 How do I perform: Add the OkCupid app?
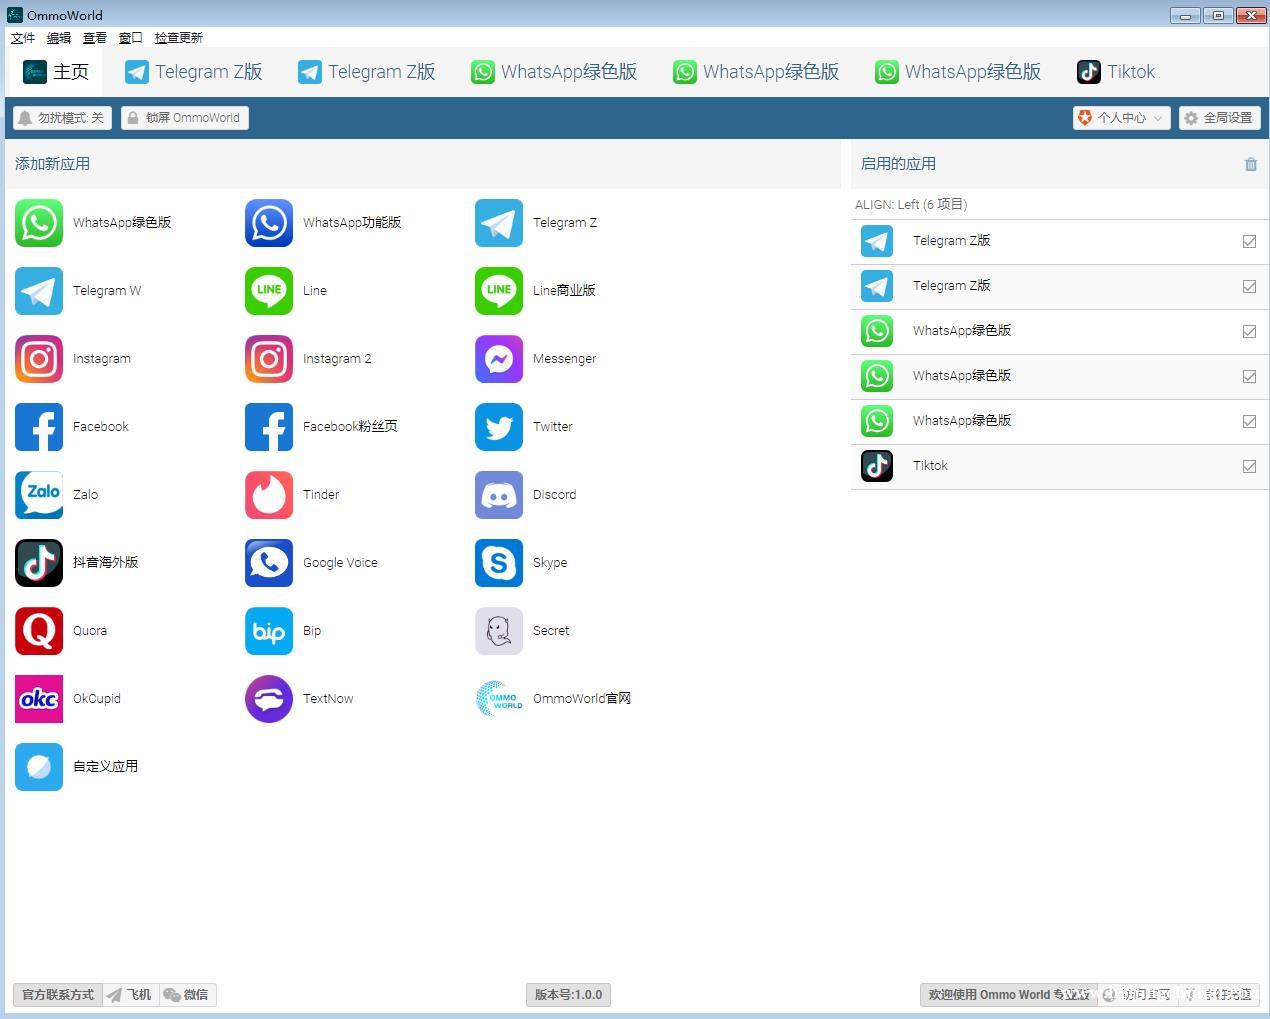(x=39, y=699)
